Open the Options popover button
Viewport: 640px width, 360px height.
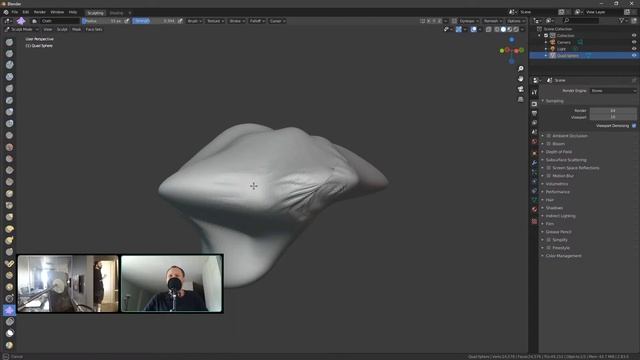pyautogui.click(x=516, y=21)
